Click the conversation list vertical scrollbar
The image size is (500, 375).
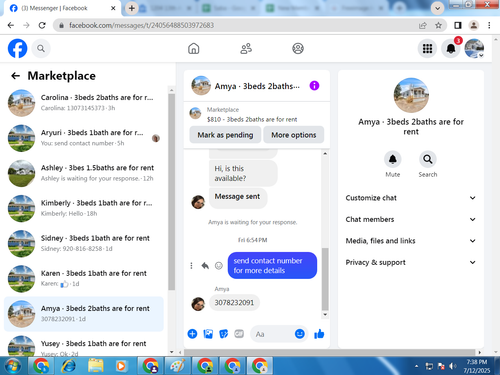coord(172,192)
